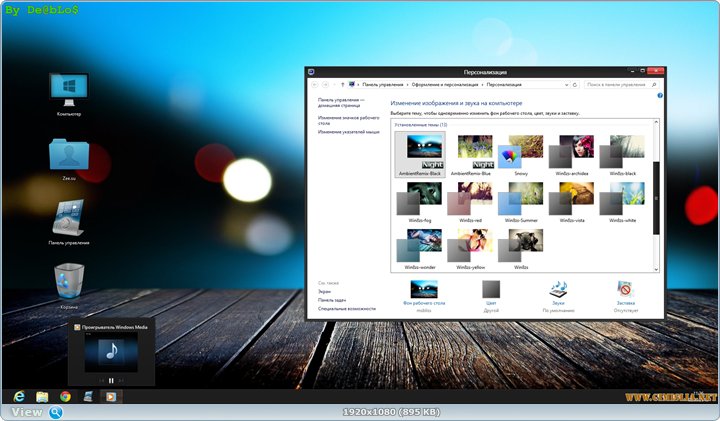This screenshot has height=421, width=720.
Task: Open Цвет window color swatch
Action: click(x=491, y=291)
